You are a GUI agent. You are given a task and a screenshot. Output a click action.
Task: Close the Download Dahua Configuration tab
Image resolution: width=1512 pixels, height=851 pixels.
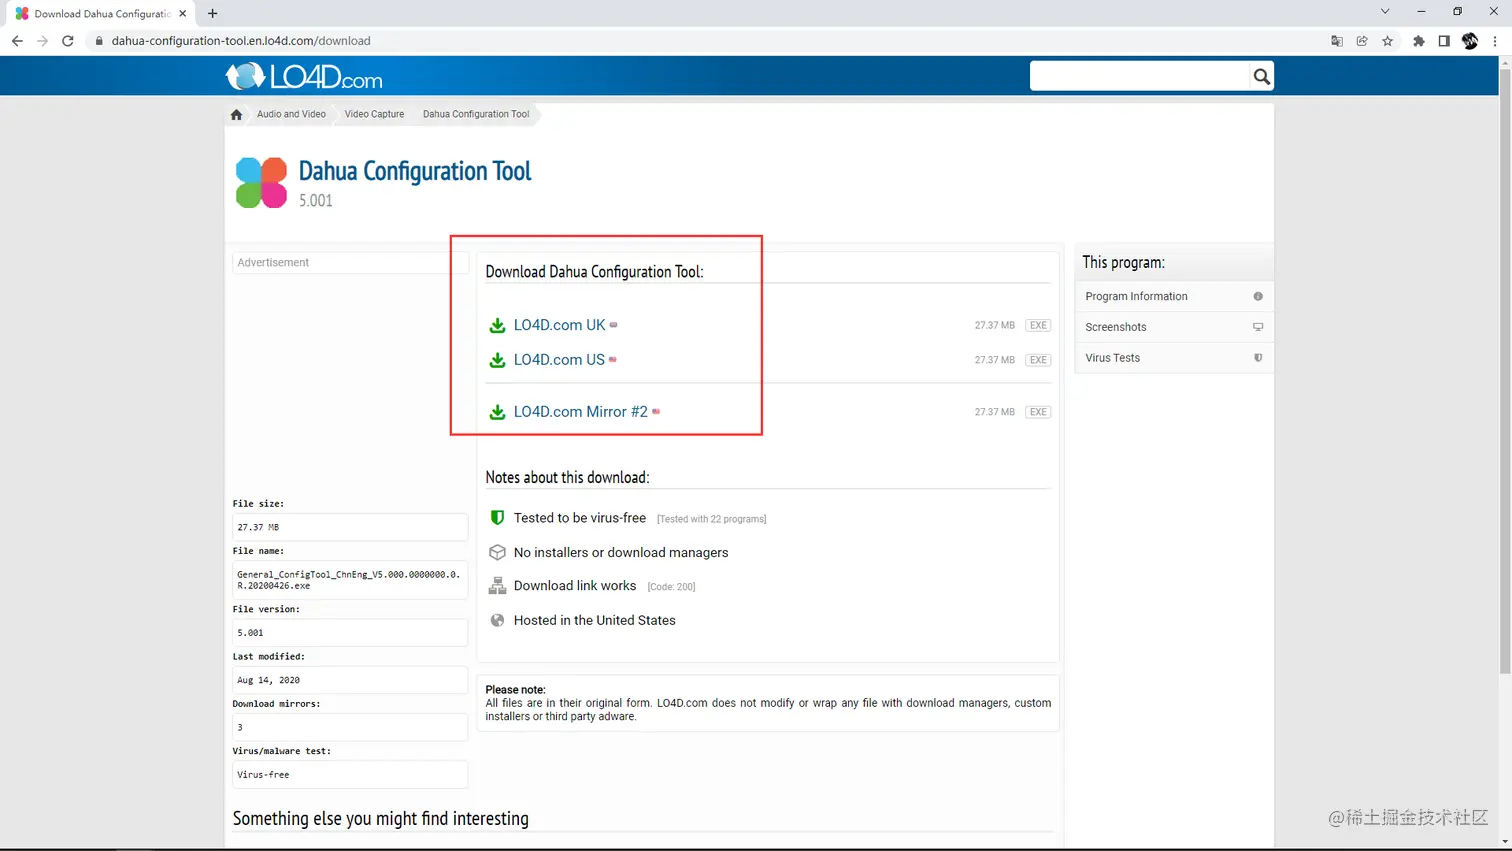183,14
